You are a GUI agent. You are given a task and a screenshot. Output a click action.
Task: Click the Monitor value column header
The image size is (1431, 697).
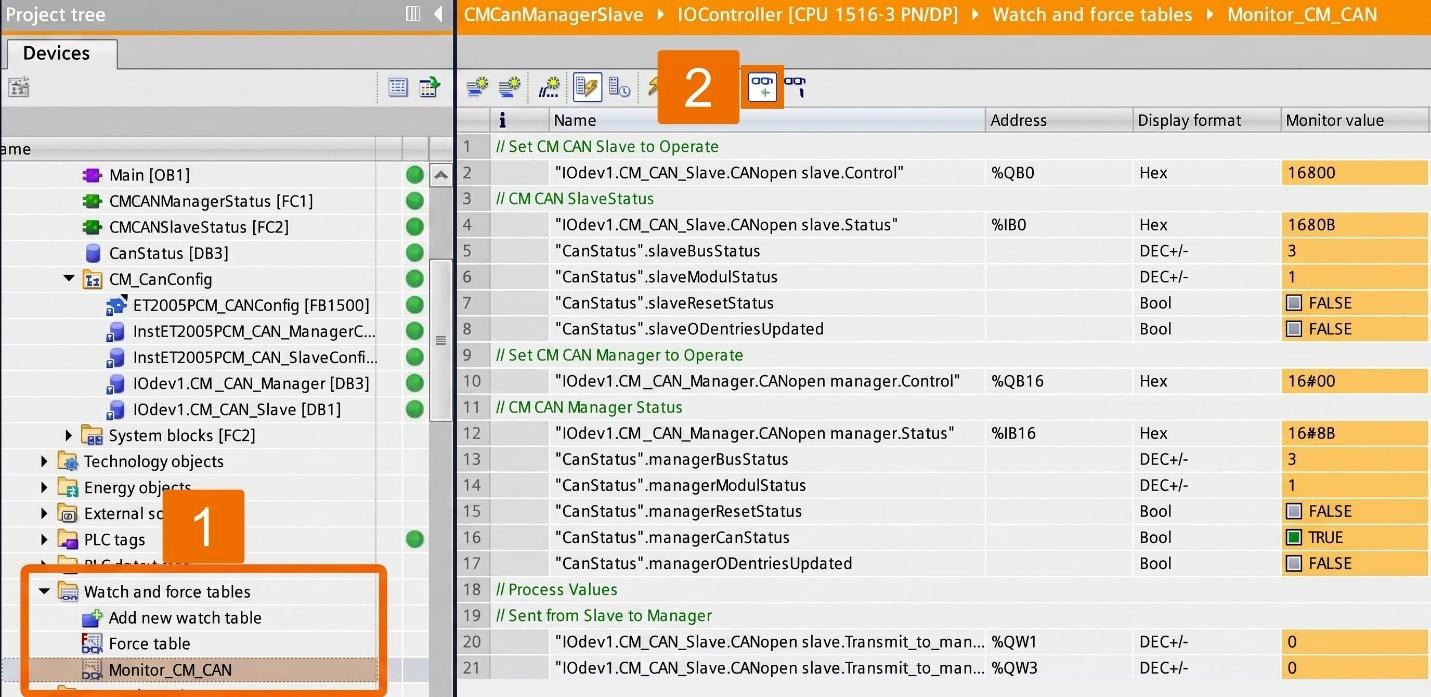[x=1355, y=120]
